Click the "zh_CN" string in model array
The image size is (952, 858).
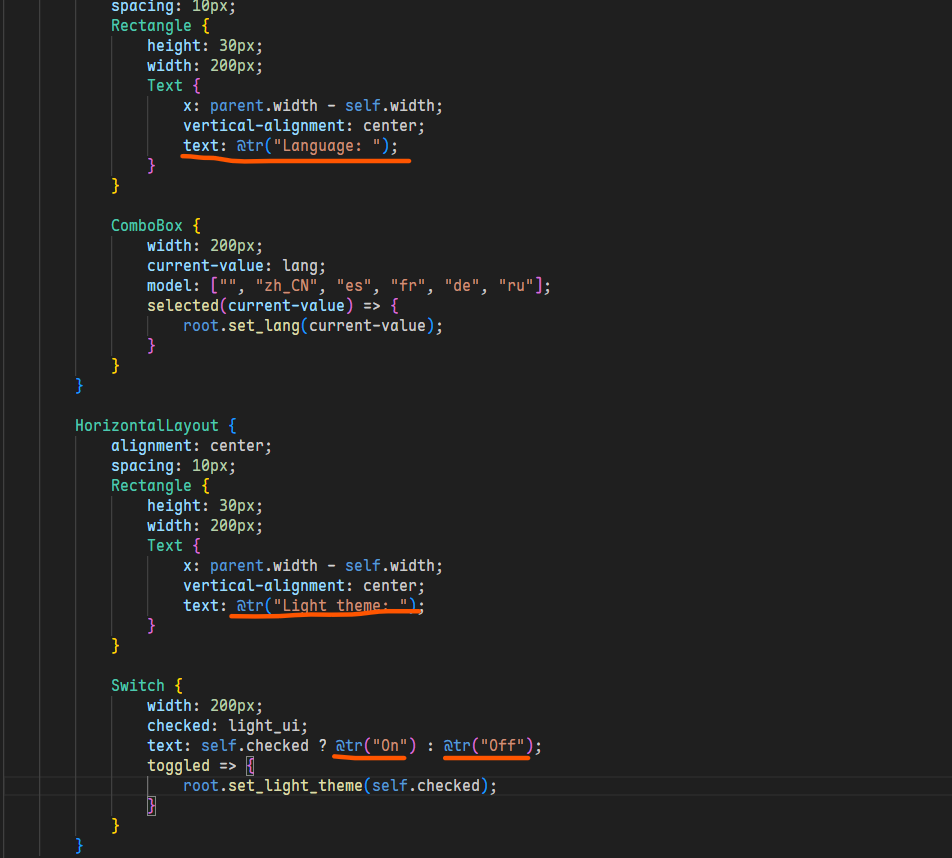(x=287, y=286)
